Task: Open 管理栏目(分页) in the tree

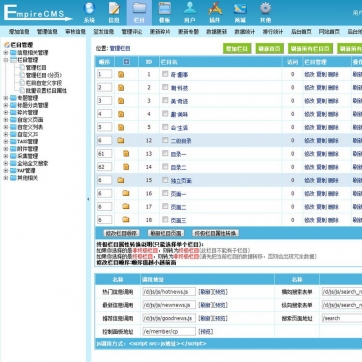Action: pos(44,75)
